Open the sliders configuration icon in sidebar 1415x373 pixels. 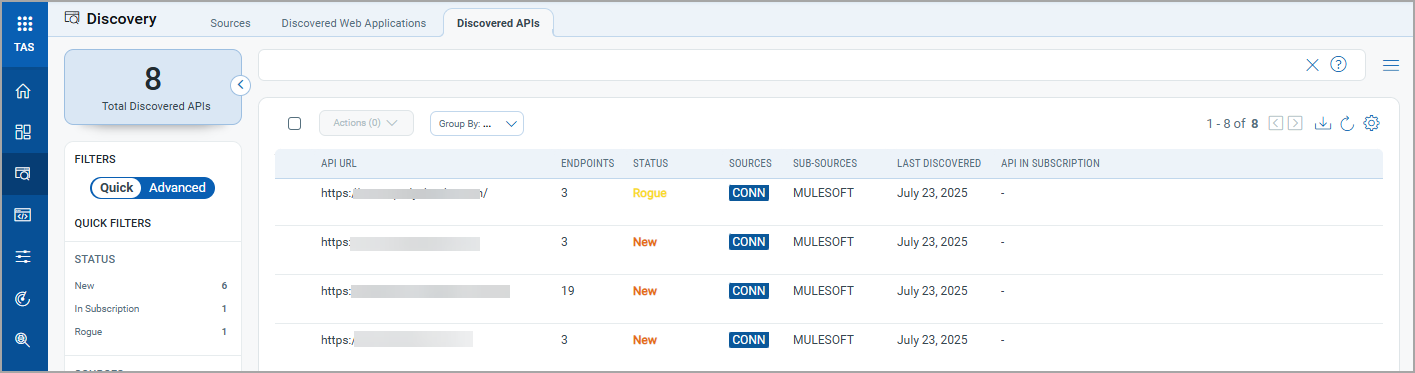pyautogui.click(x=24, y=257)
